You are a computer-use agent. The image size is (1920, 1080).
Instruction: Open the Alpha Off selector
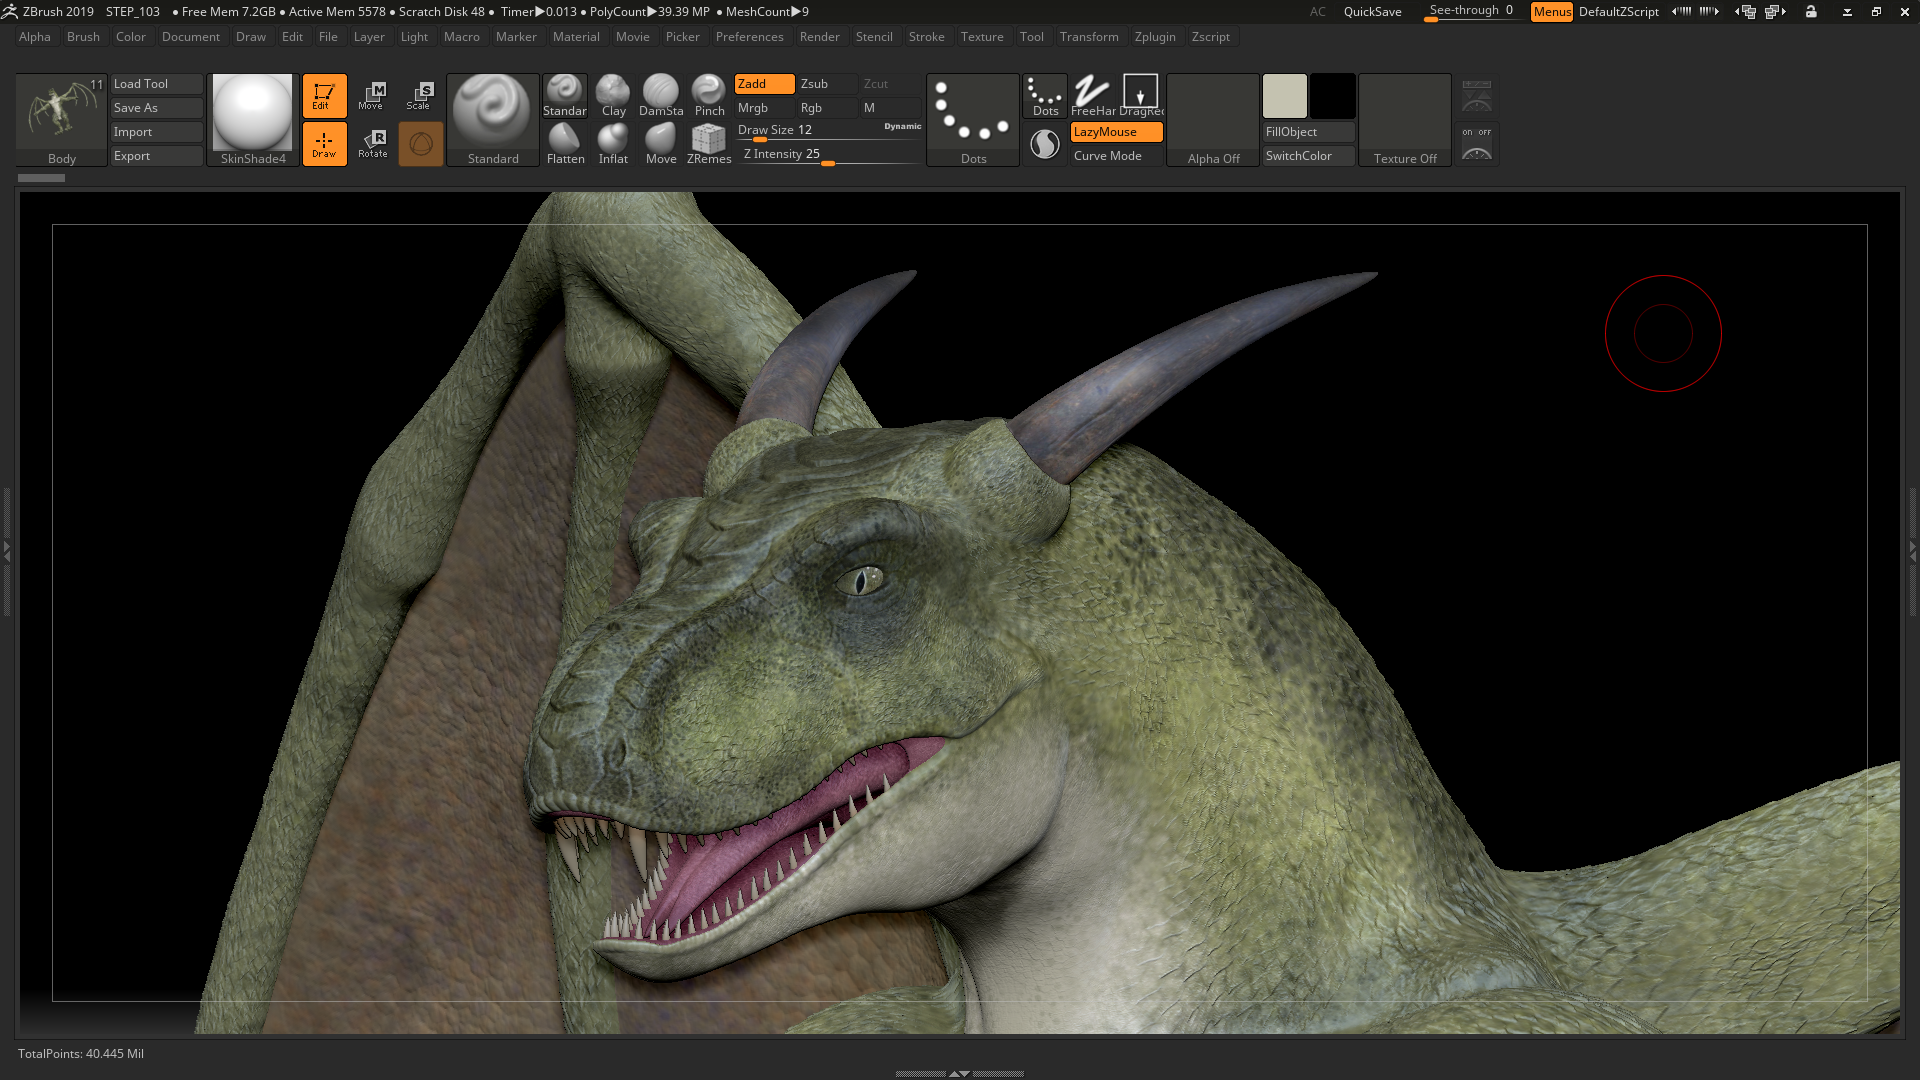[x=1212, y=118]
